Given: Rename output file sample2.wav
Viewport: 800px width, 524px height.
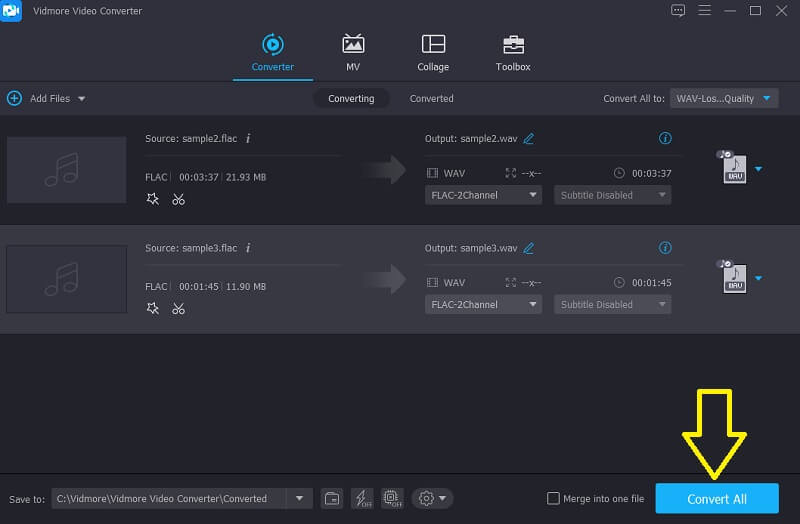Looking at the screenshot, I should tap(529, 138).
